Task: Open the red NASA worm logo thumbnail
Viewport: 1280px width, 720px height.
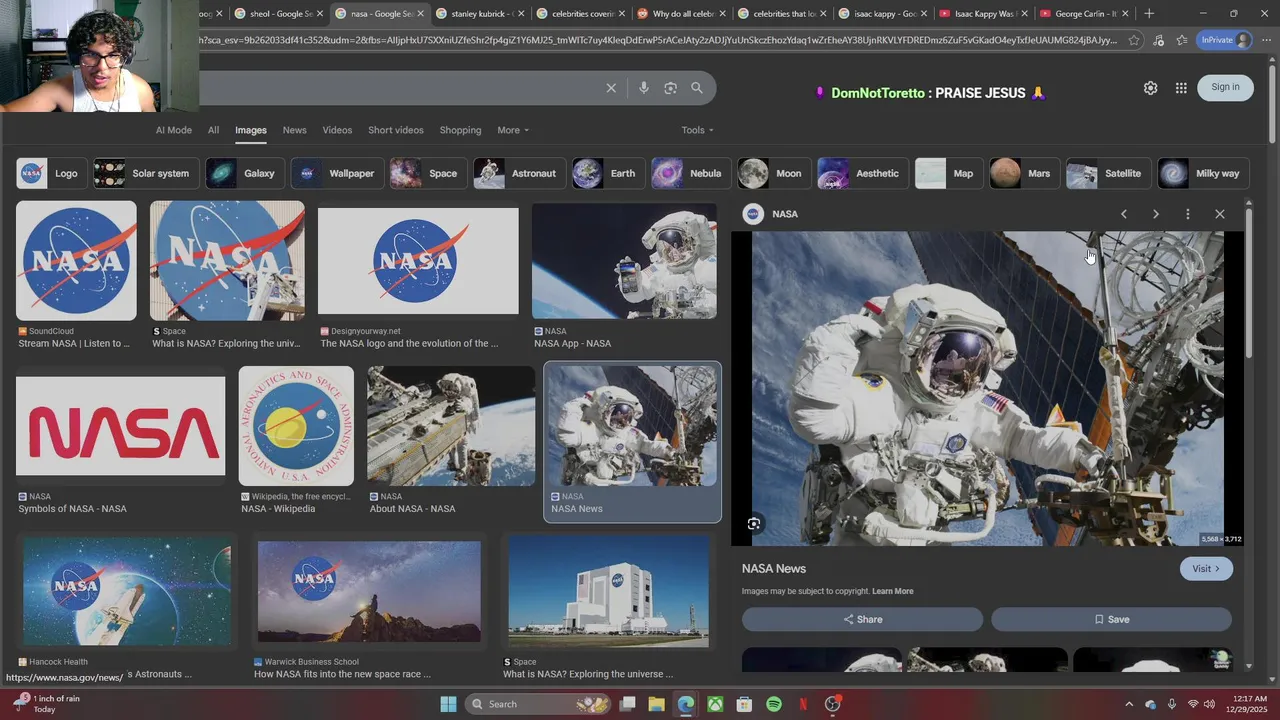Action: 121,426
